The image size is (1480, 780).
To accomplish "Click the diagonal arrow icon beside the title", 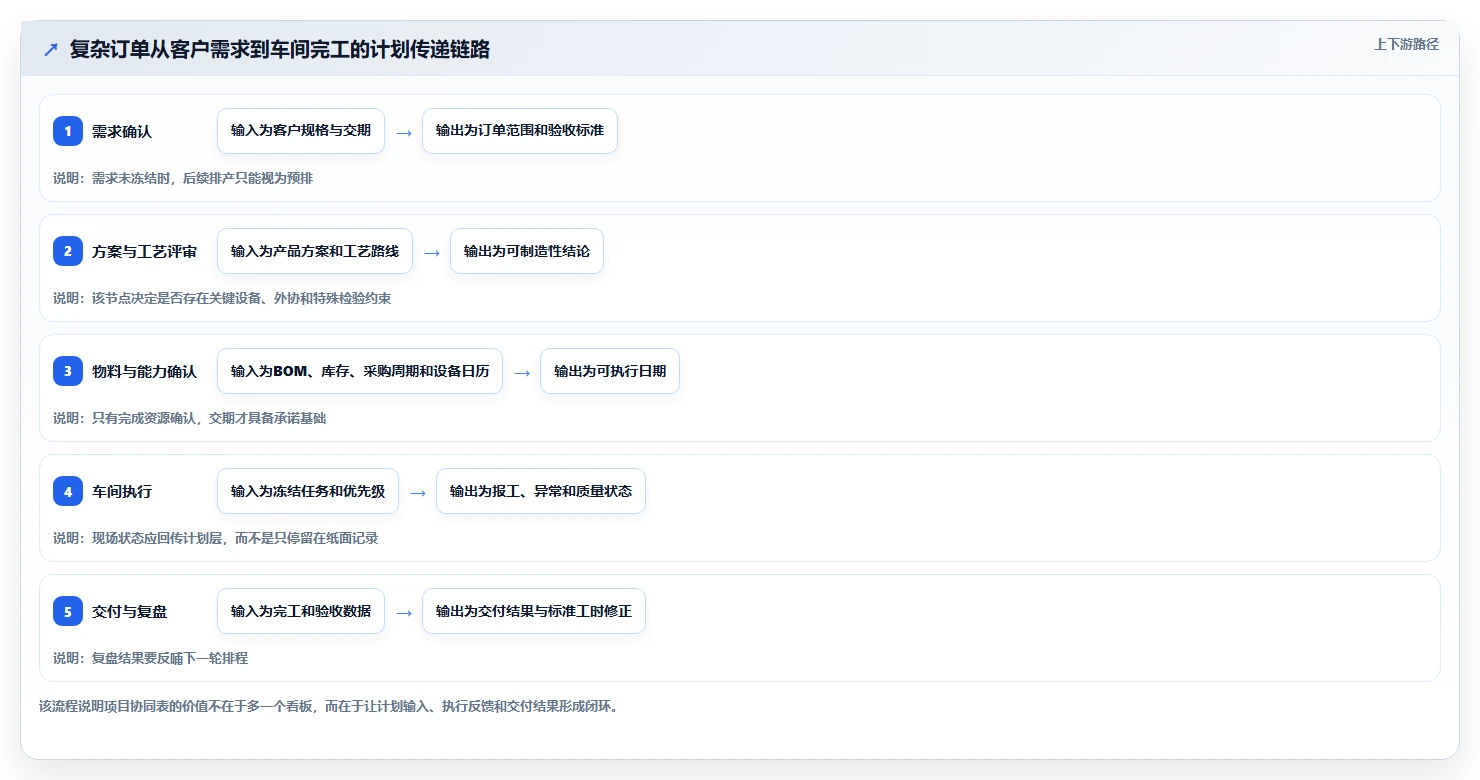I will point(51,49).
